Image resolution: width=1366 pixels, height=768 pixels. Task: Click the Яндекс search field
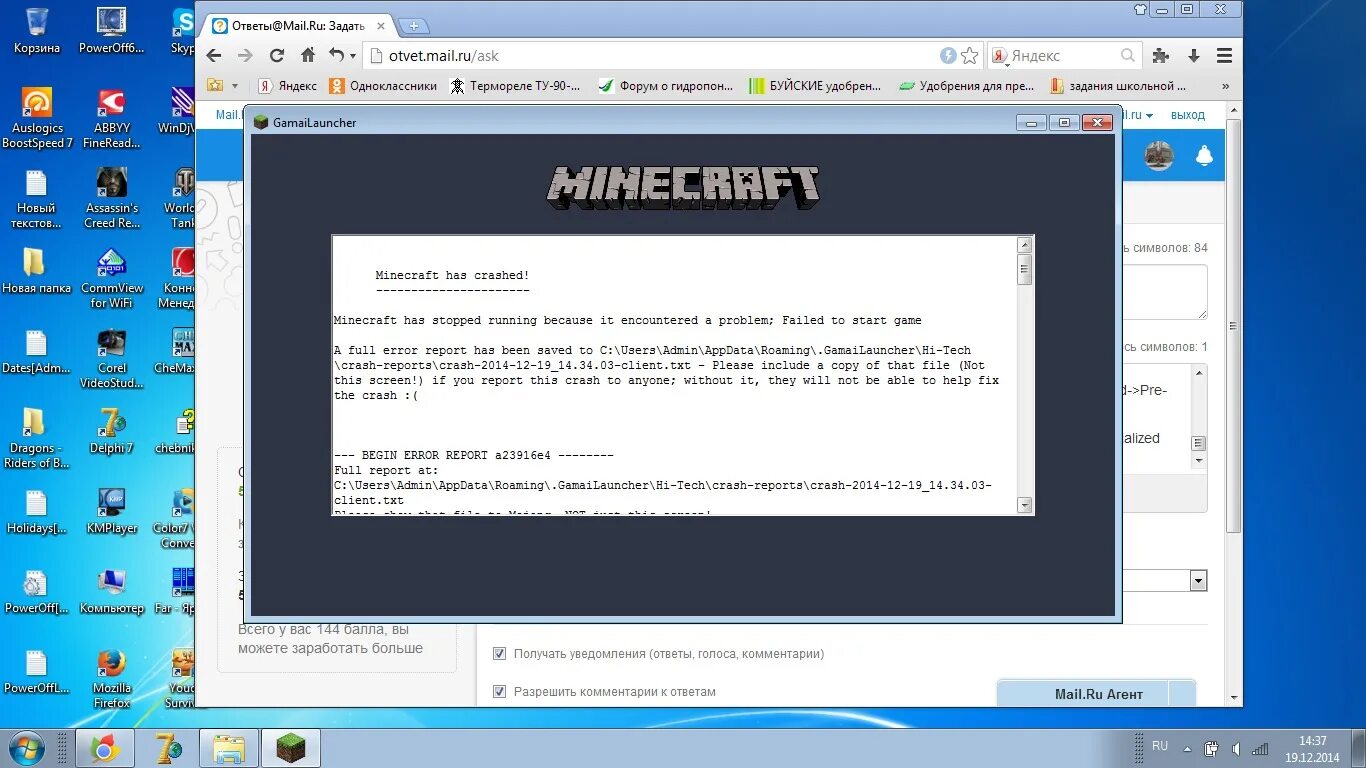pyautogui.click(x=1065, y=56)
